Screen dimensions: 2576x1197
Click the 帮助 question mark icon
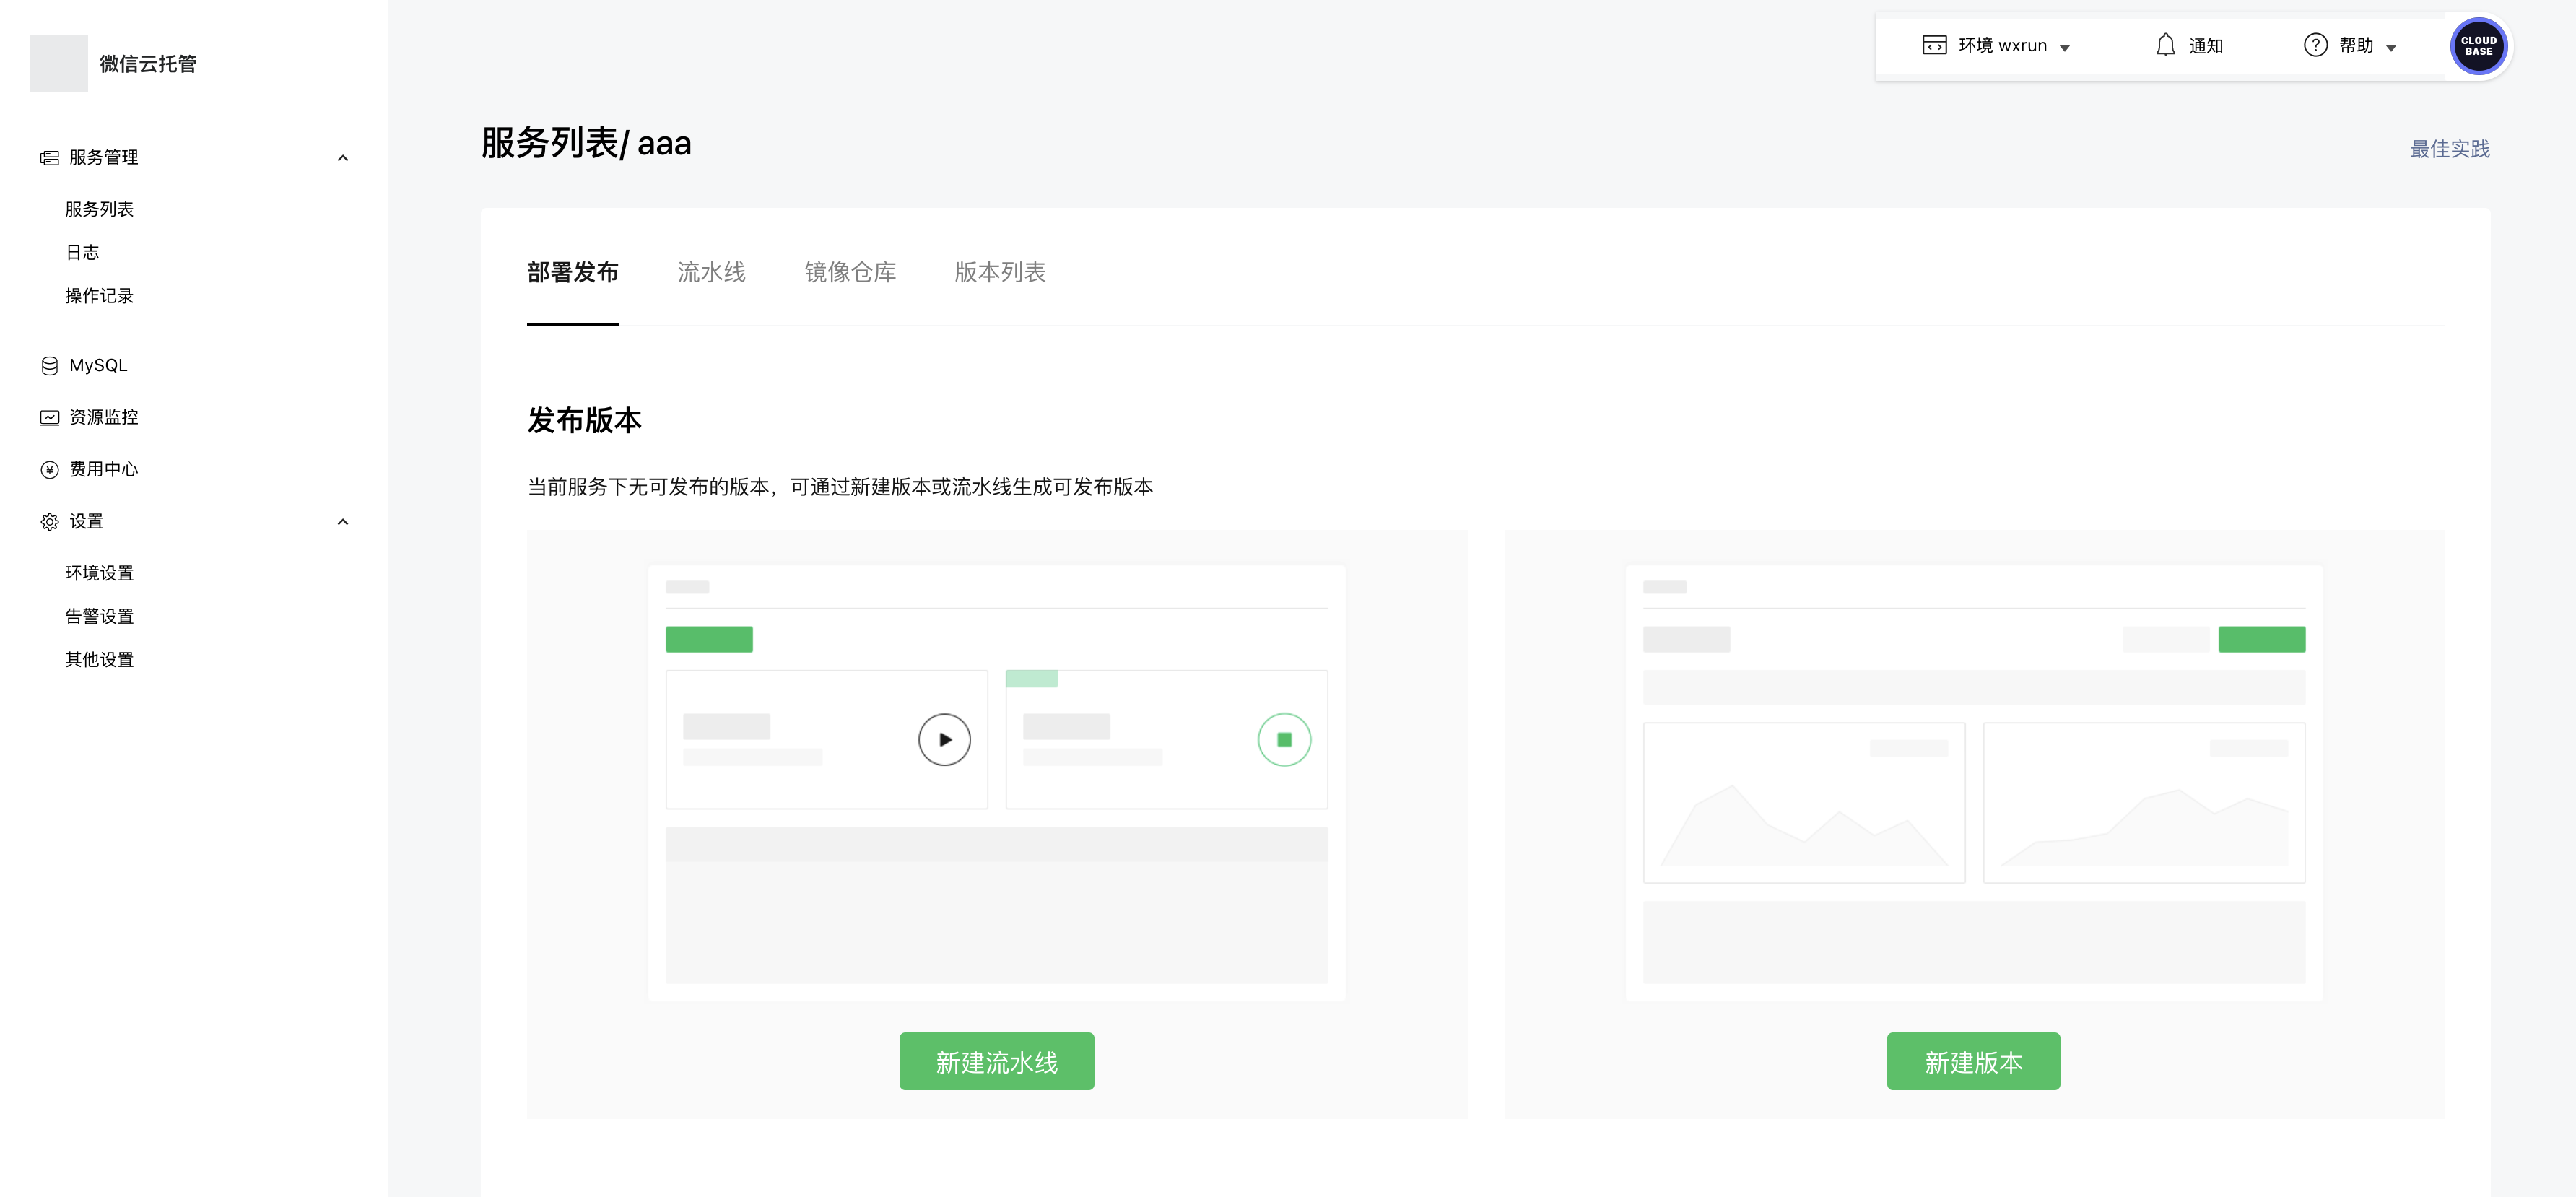tap(2315, 45)
